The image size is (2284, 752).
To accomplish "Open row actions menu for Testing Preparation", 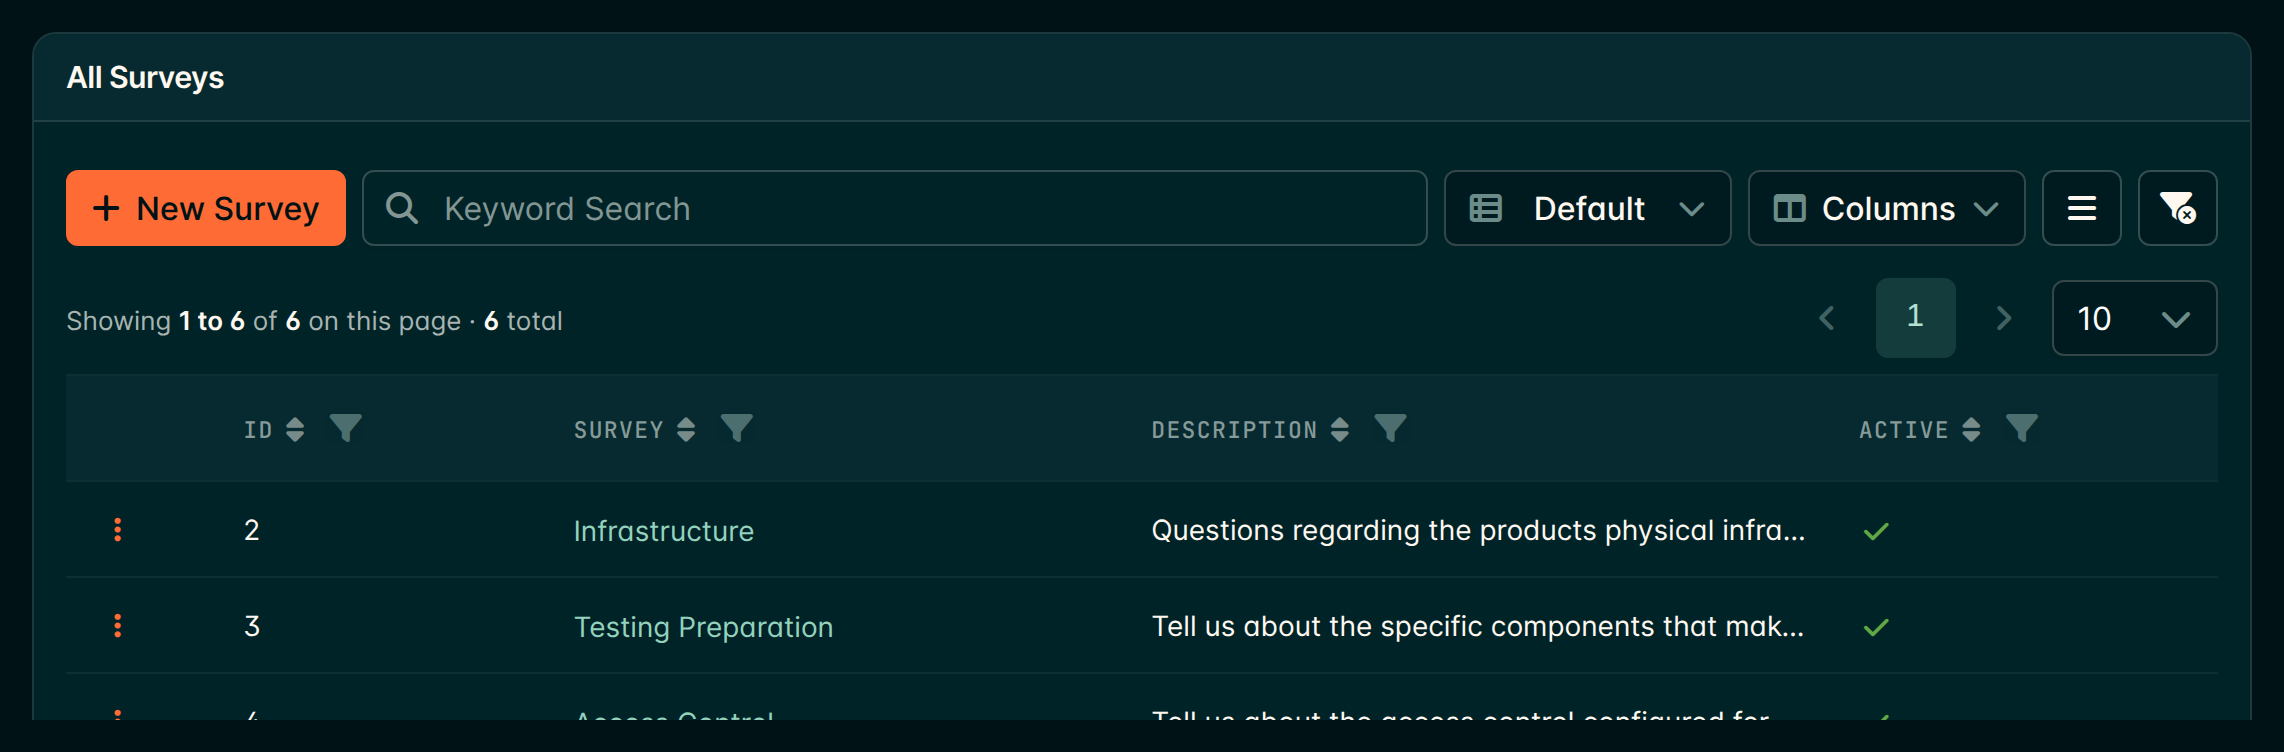I will (118, 626).
